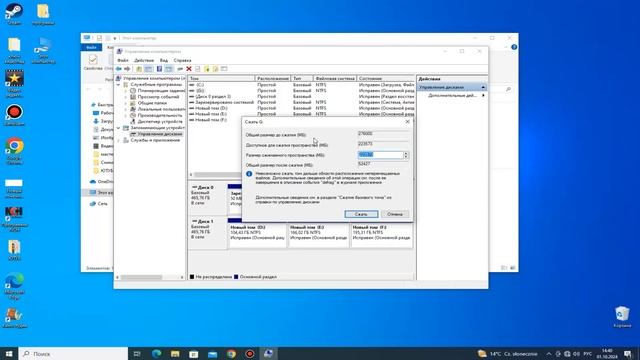Collapse Управление дисками actions section arrow
The image size is (640, 360).
pos(483,87)
